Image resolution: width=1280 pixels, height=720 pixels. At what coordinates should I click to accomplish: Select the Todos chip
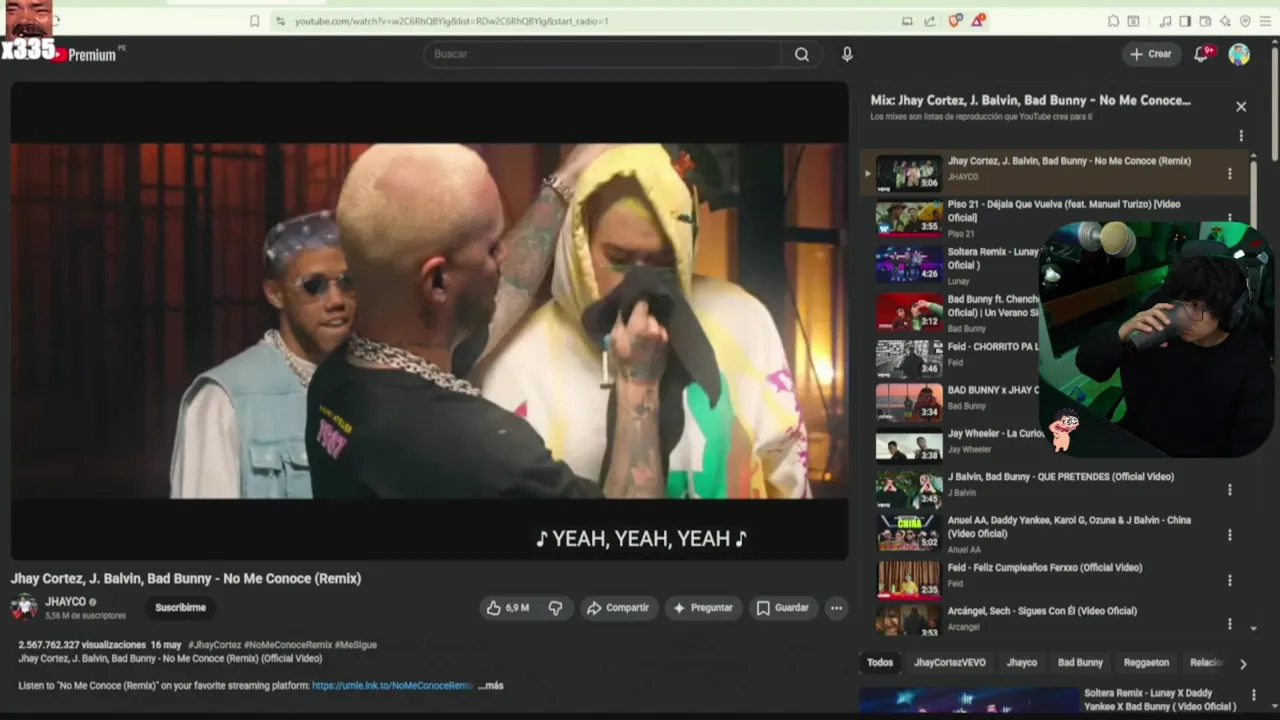(x=880, y=663)
